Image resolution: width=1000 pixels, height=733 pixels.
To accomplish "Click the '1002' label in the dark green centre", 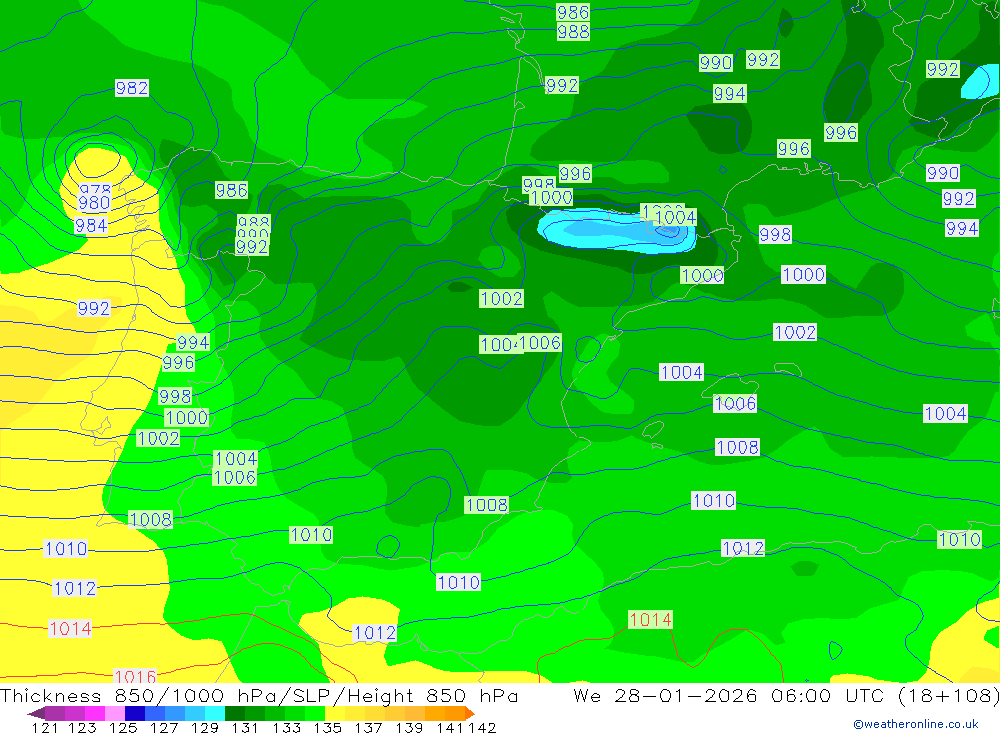I will (502, 298).
